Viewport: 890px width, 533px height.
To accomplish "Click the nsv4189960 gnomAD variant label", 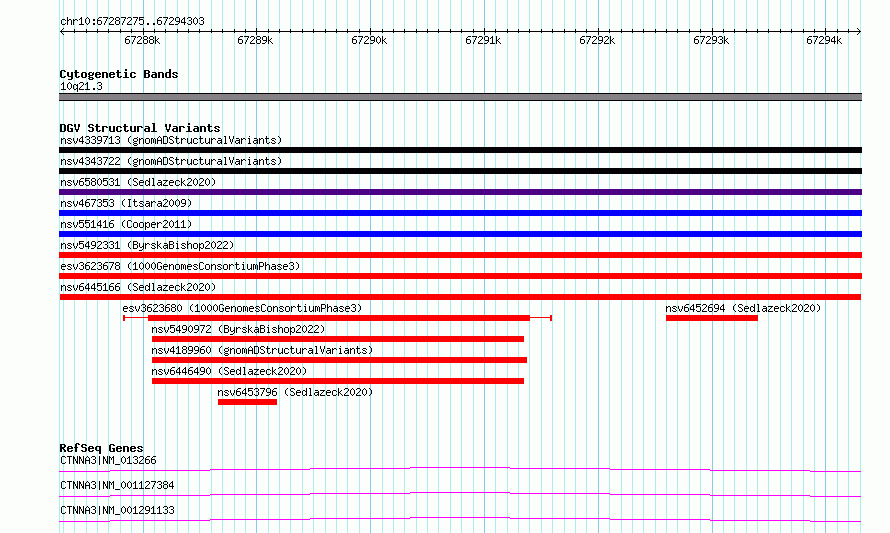I will [x=262, y=350].
